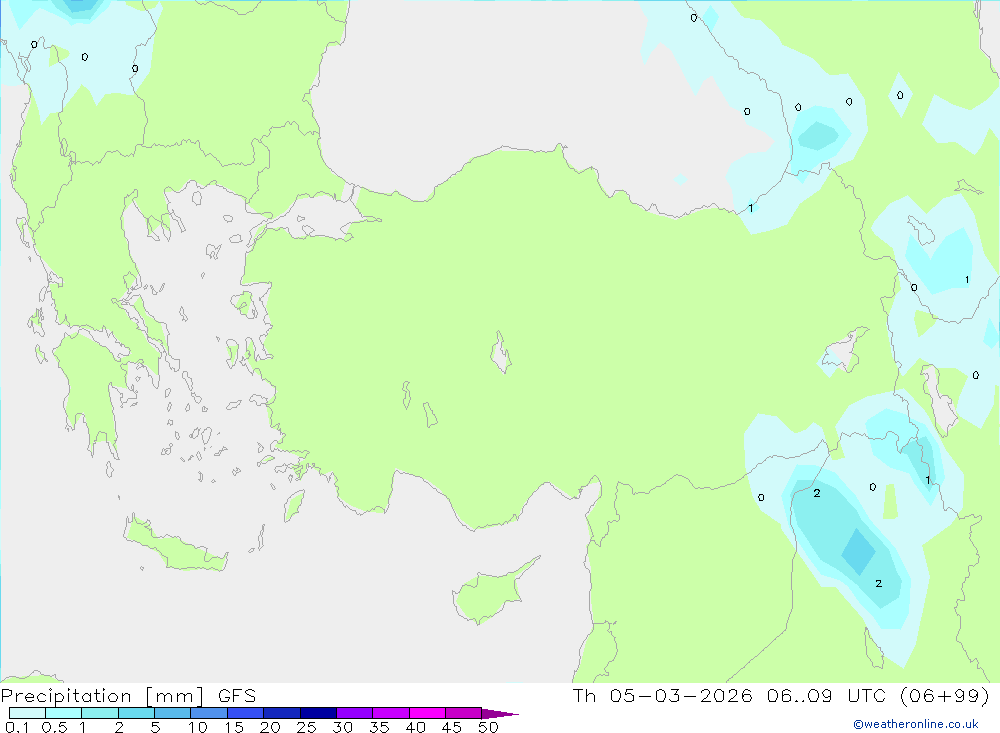Click the legend value "10"
Screen dimensions: 1000x733
coord(198,727)
